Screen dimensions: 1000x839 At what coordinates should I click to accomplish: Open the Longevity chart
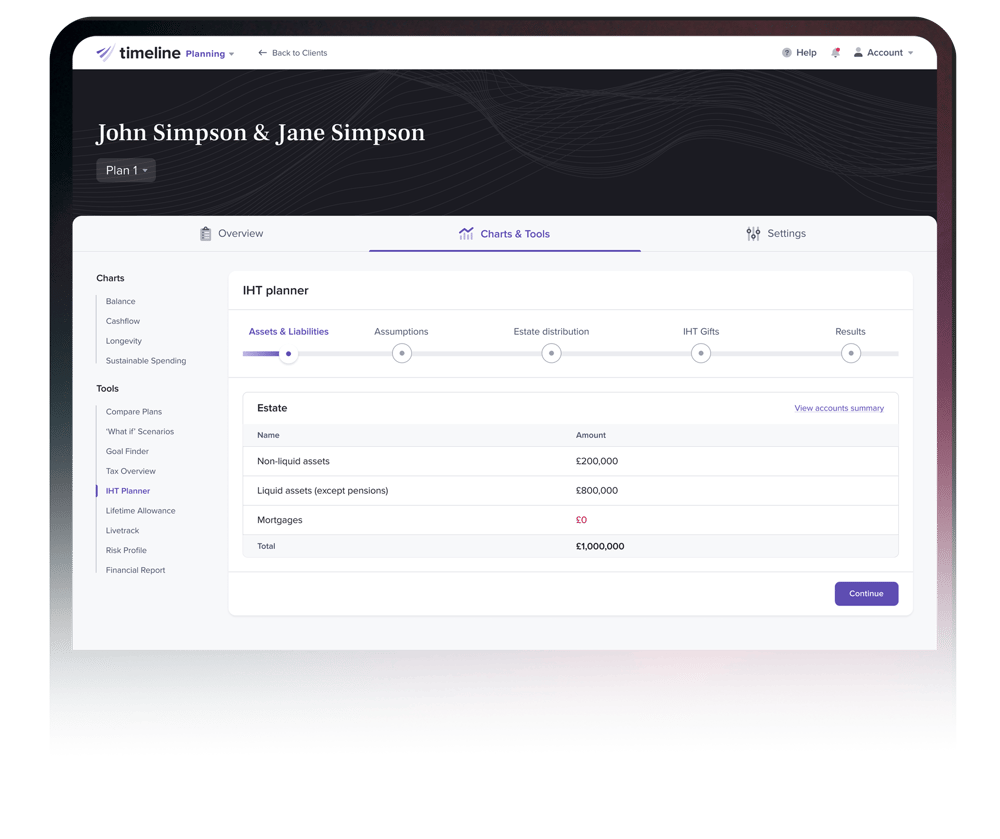(x=124, y=340)
